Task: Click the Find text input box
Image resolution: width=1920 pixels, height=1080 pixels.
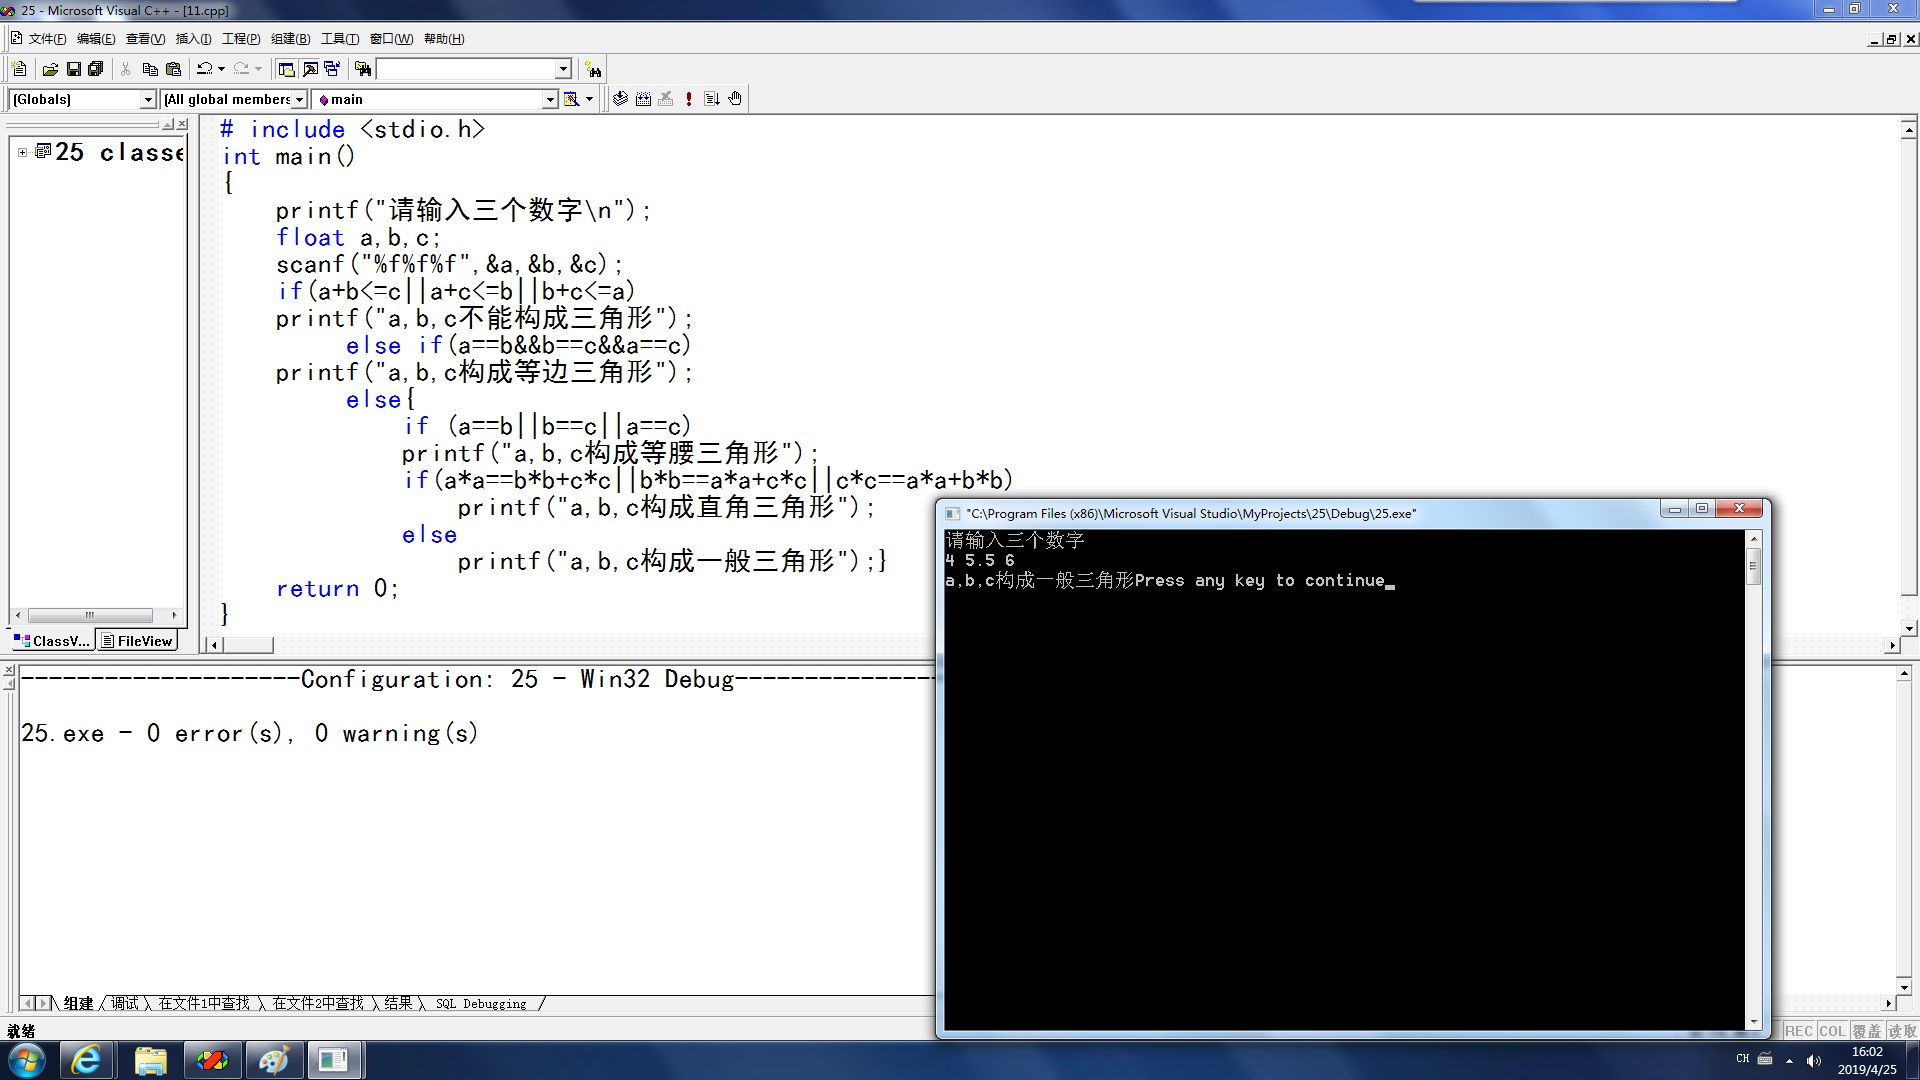Action: pos(465,69)
